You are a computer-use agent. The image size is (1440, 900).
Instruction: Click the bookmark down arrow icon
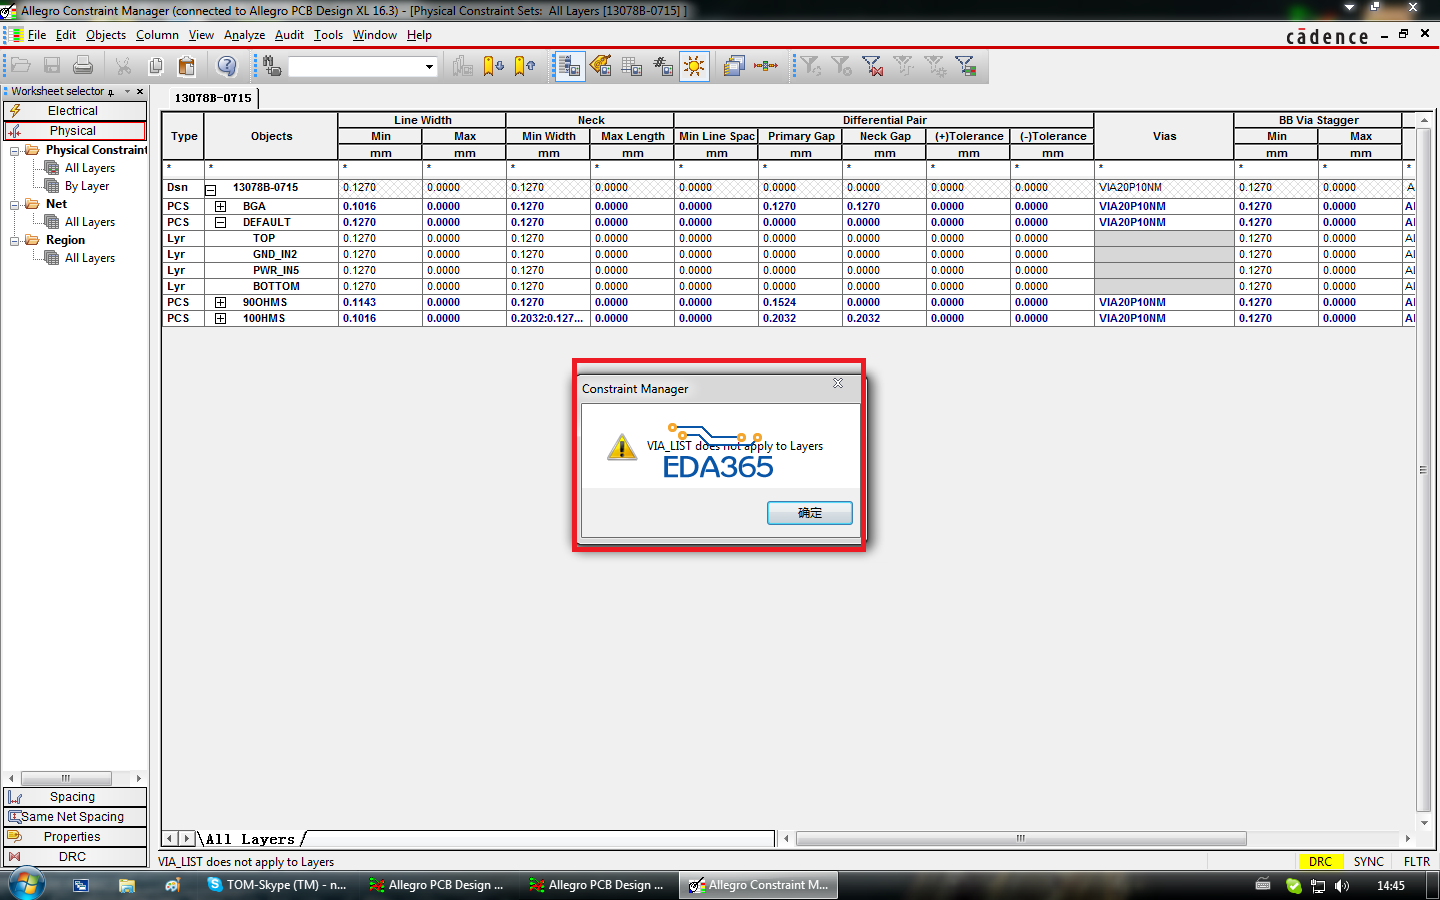(493, 66)
